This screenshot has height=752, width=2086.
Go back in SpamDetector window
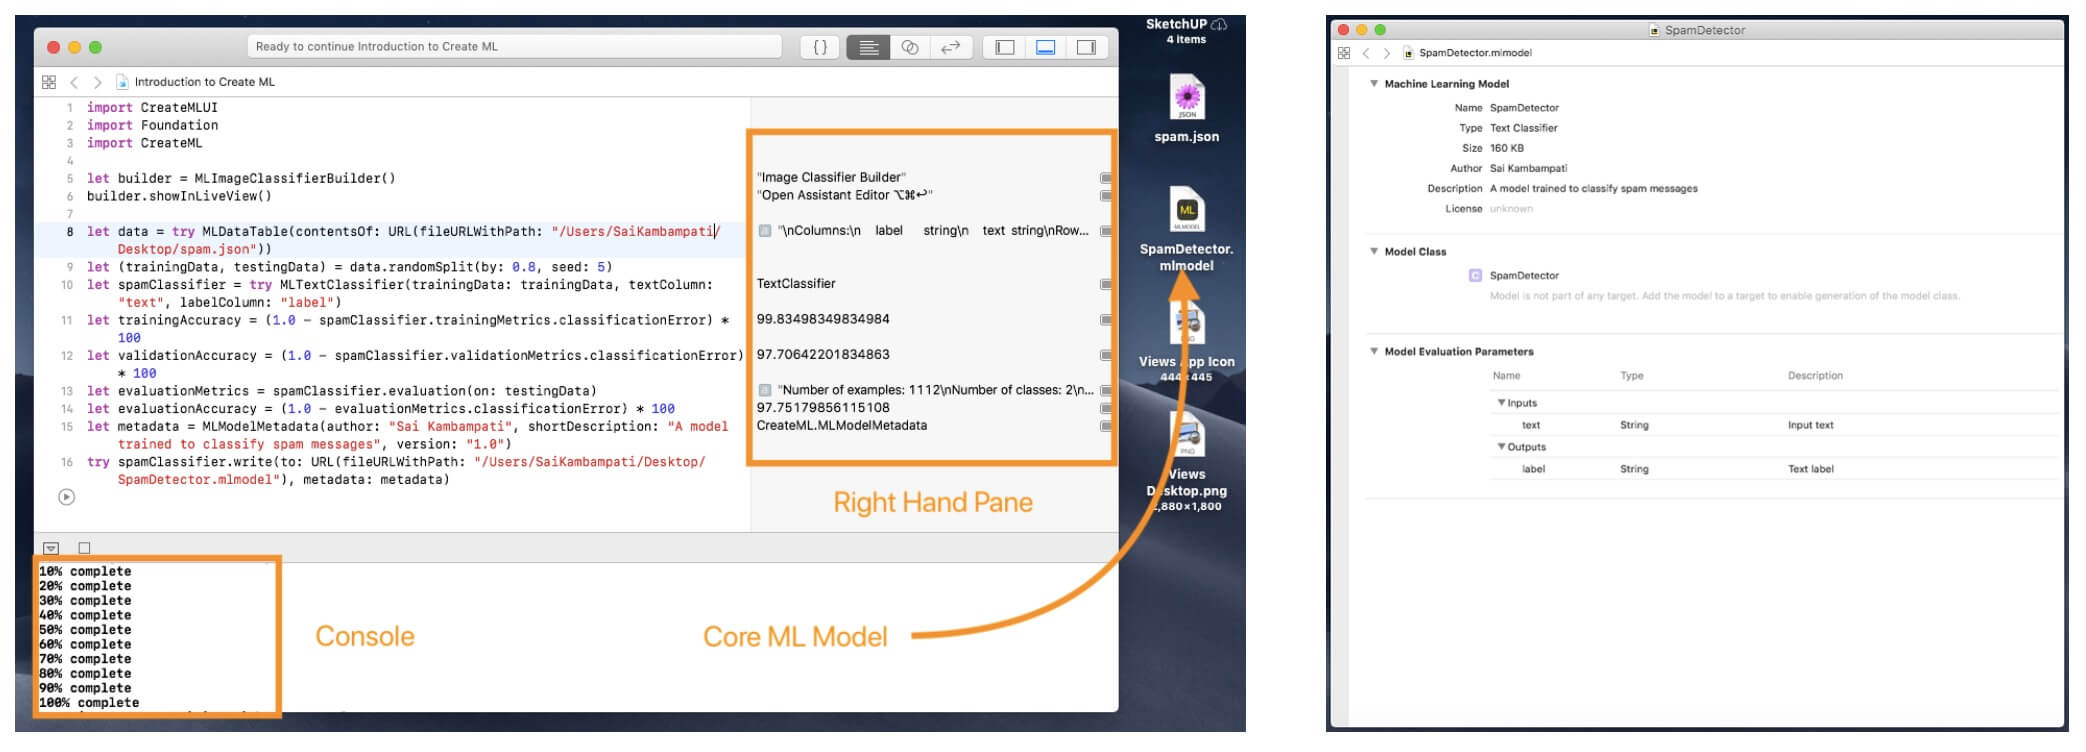pos(1366,53)
